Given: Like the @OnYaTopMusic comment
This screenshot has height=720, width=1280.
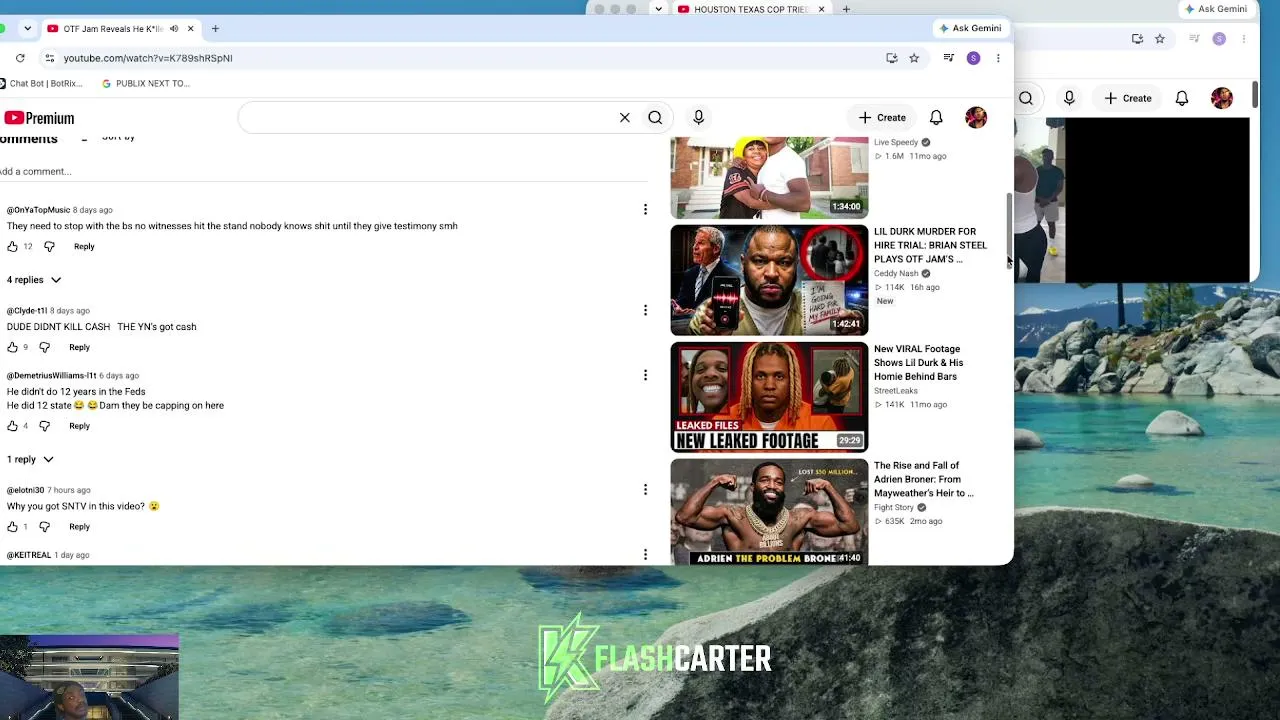Looking at the screenshot, I should pos(12,246).
